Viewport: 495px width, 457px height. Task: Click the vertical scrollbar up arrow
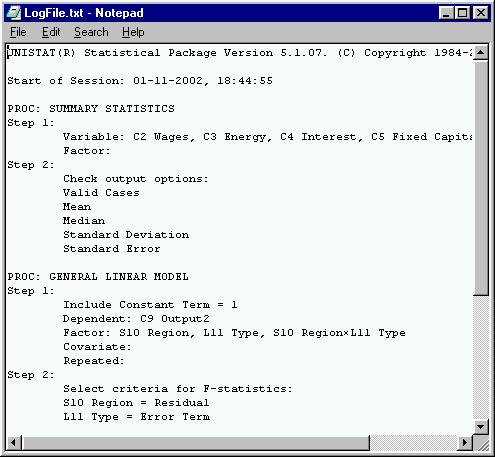pos(480,52)
